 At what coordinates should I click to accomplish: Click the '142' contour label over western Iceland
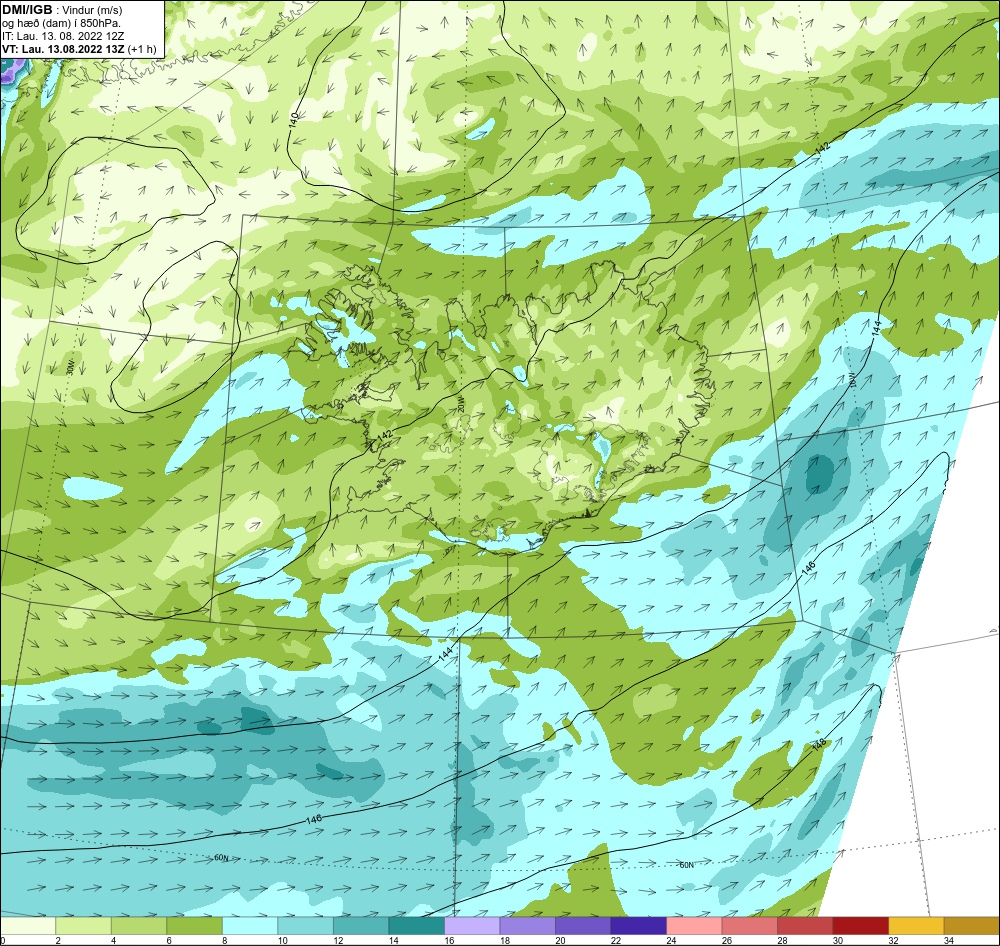(385, 435)
